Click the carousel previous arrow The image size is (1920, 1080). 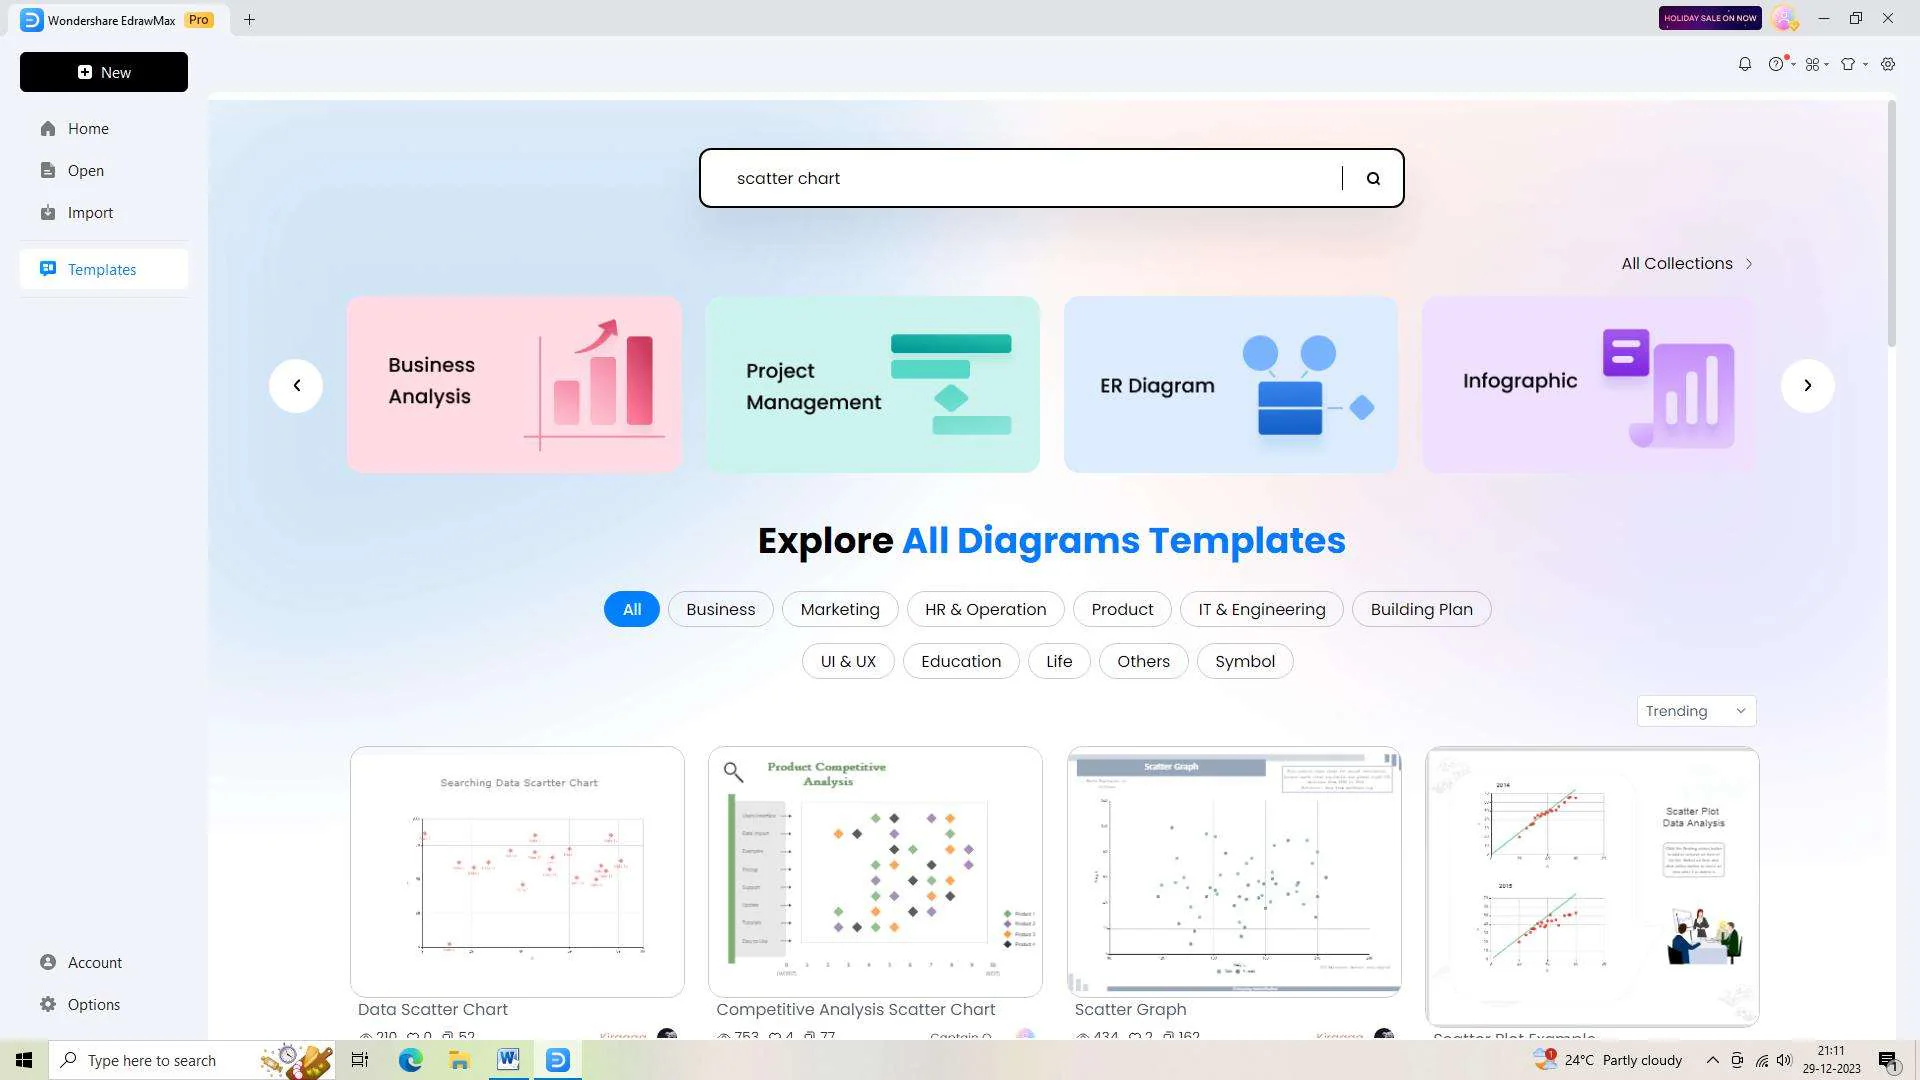click(295, 384)
